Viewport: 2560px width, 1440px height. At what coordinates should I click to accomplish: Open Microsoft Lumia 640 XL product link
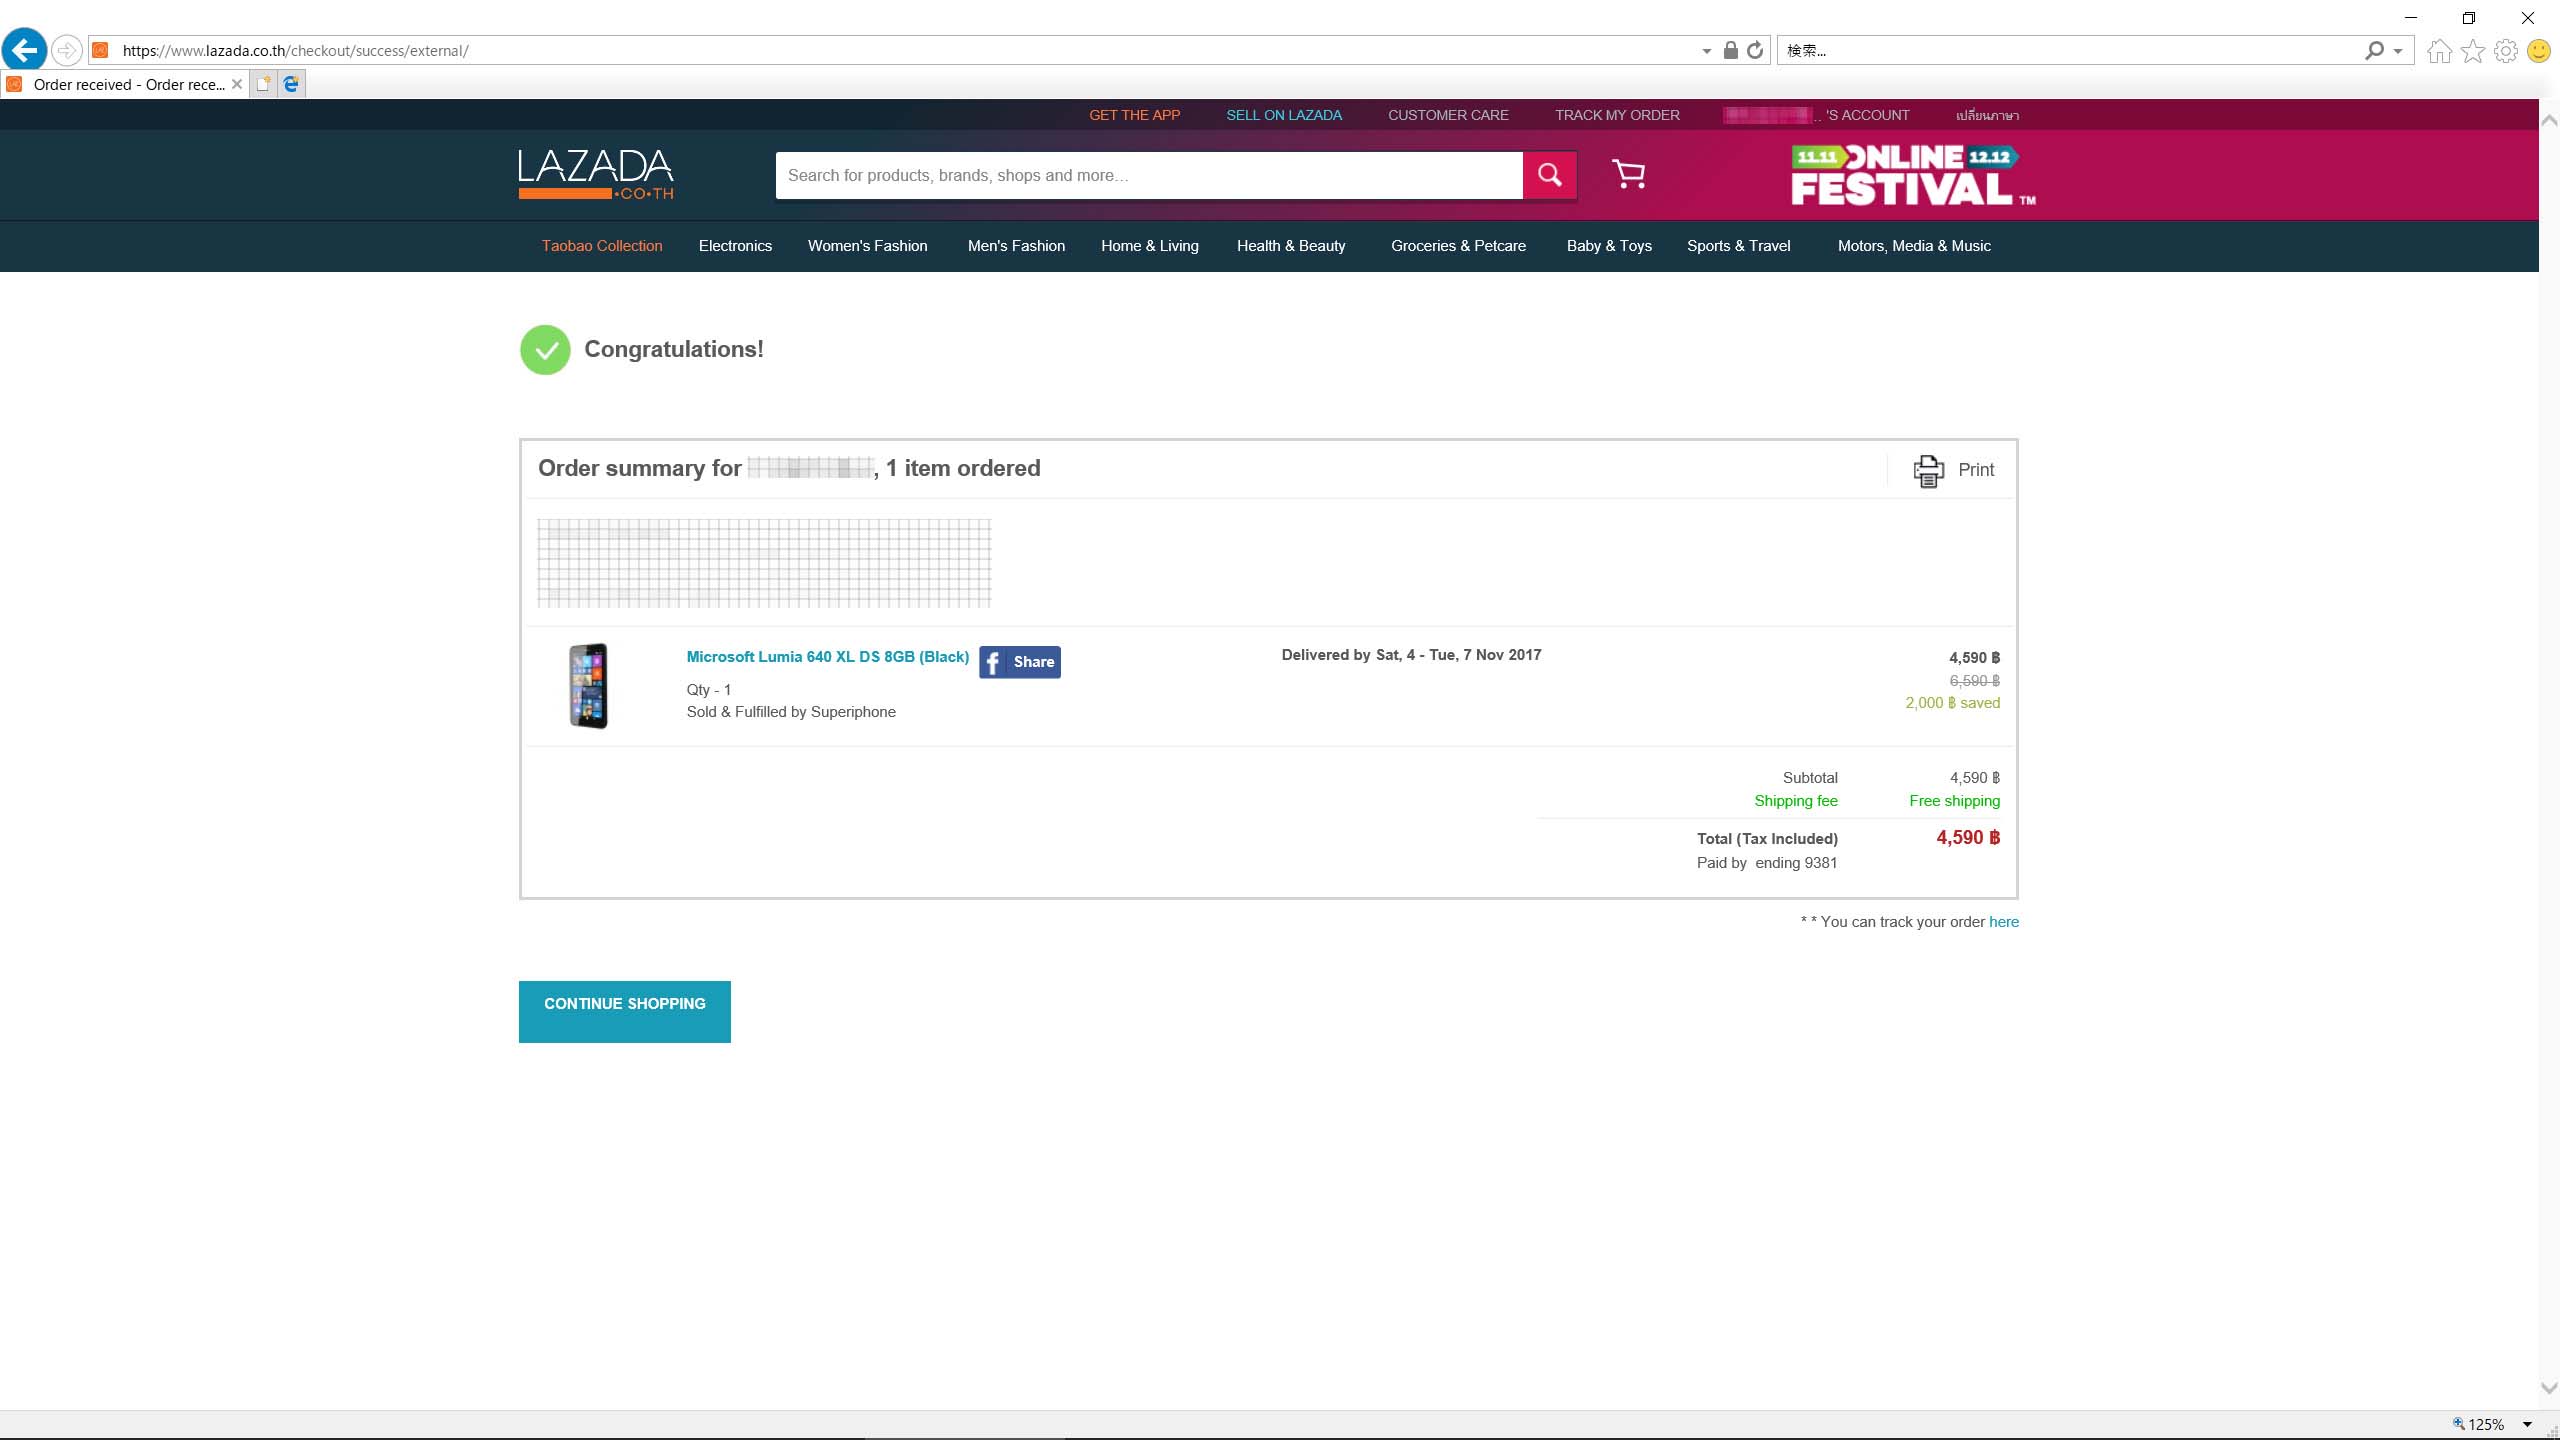(827, 657)
